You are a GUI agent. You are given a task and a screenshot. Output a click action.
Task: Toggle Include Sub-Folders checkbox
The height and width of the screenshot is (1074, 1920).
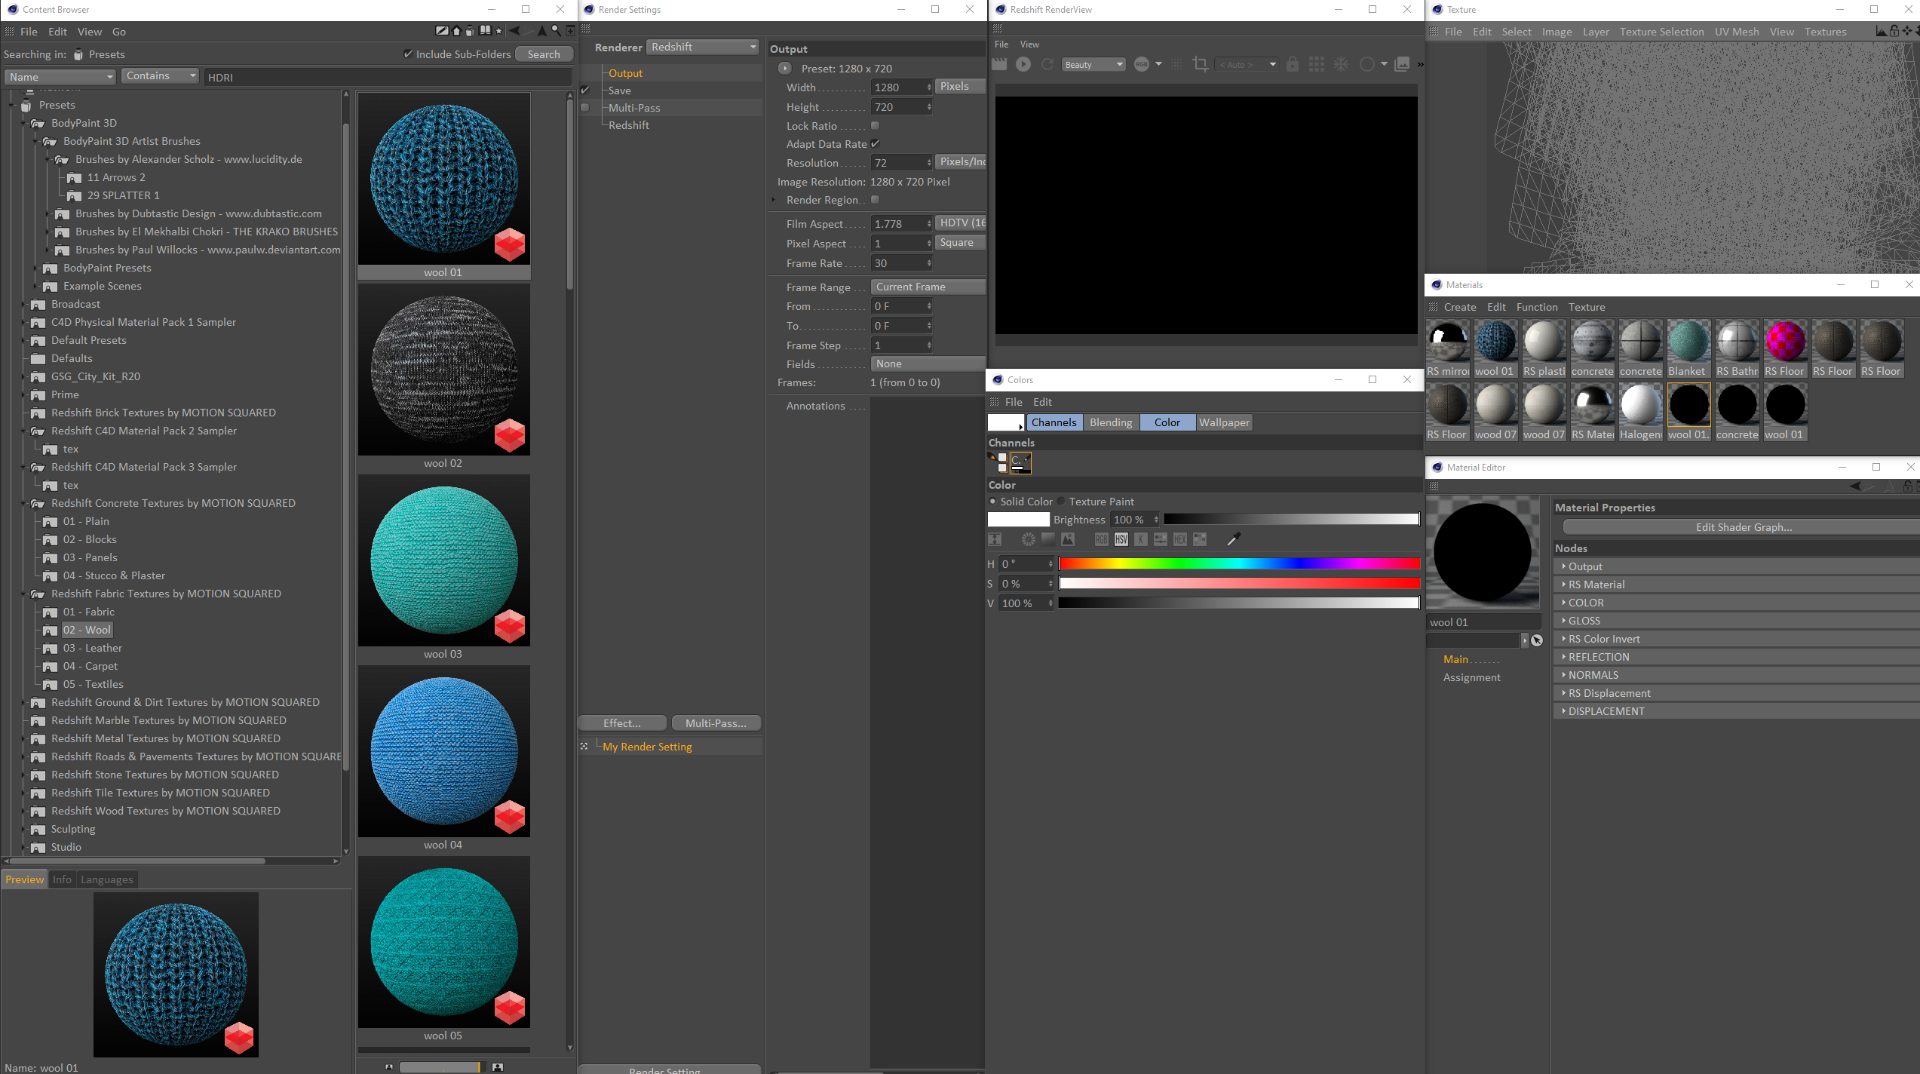(x=407, y=54)
